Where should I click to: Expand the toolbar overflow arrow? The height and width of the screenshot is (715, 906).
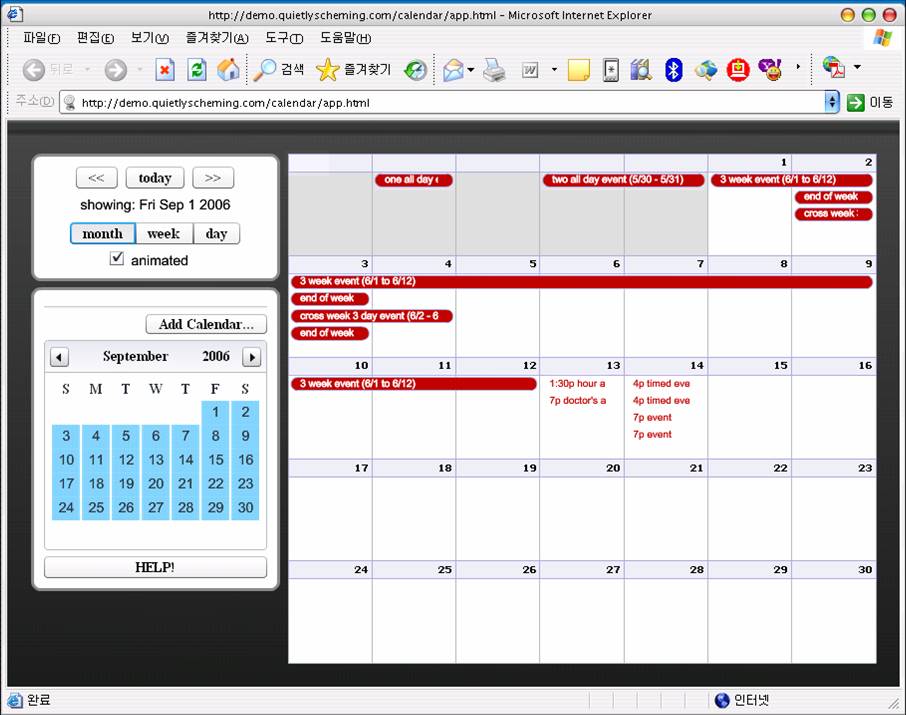coord(798,67)
